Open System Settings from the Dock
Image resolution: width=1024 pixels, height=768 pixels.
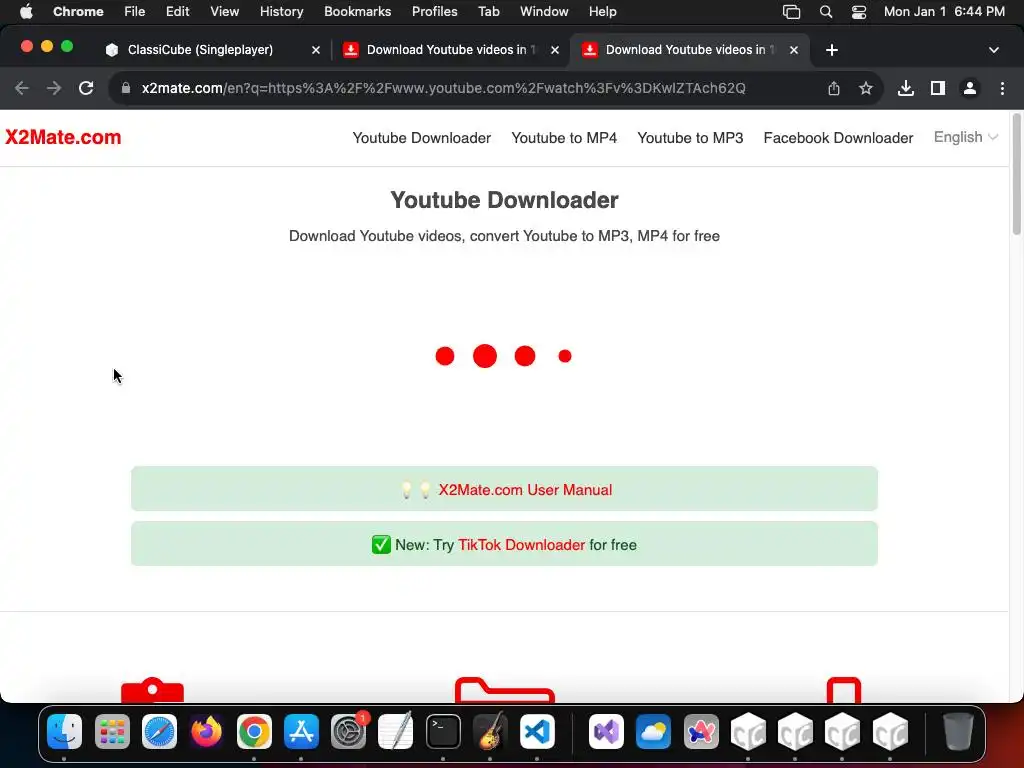pyautogui.click(x=348, y=731)
